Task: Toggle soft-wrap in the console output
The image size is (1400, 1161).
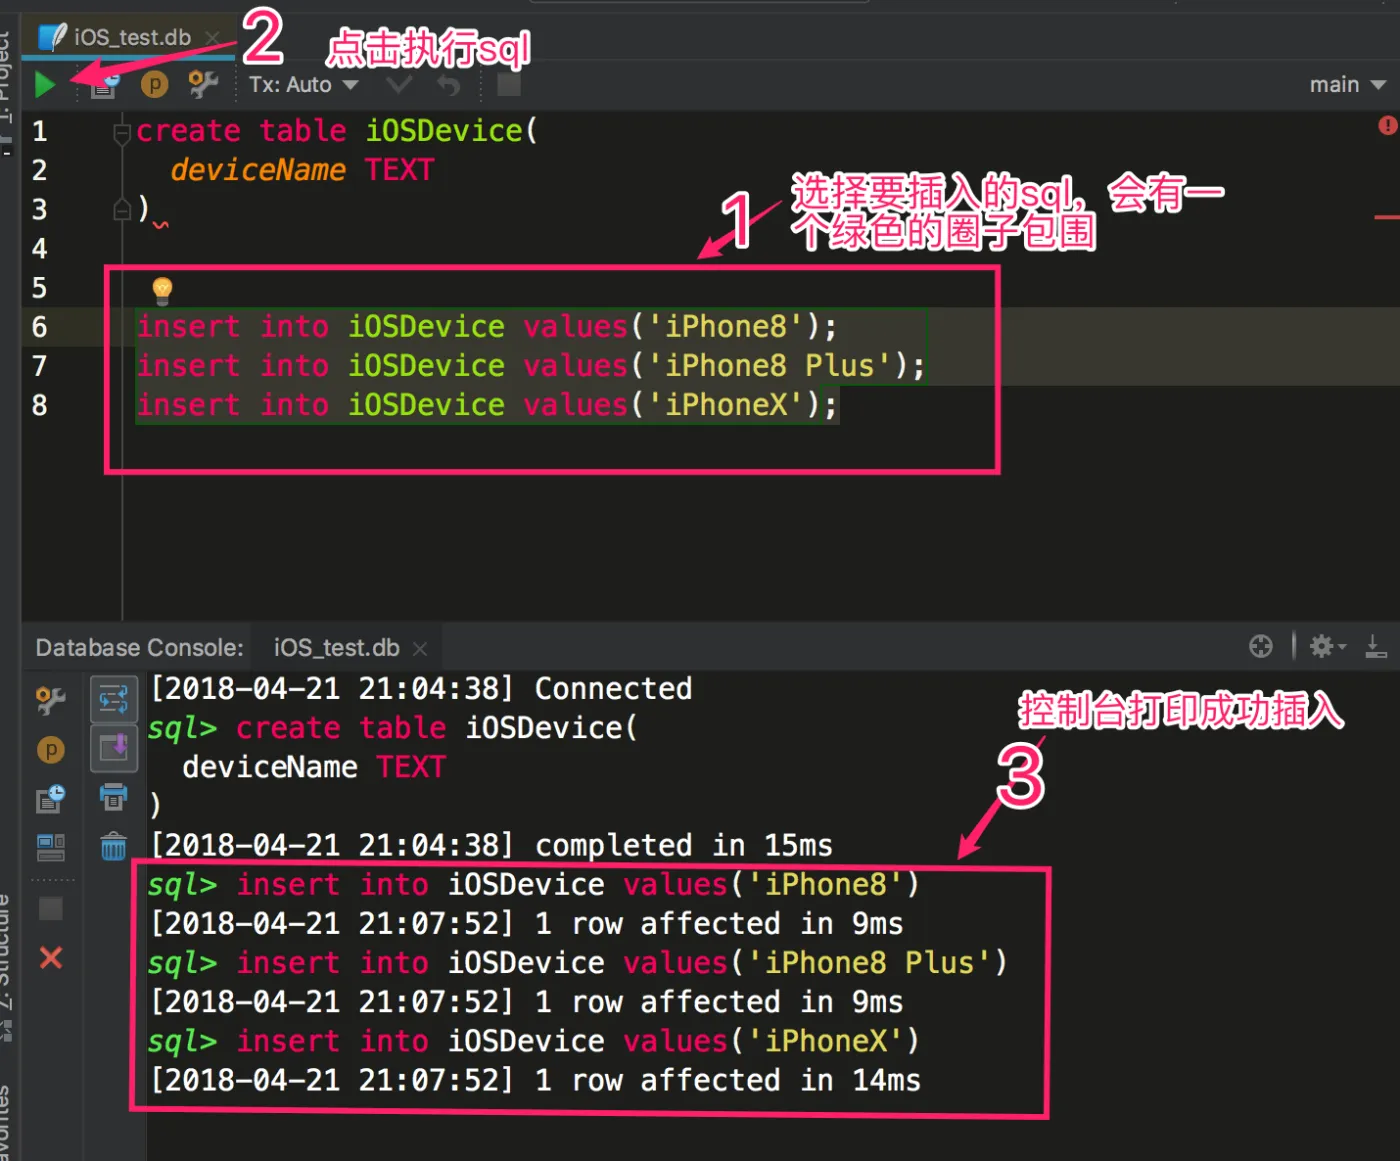Action: pos(114,699)
